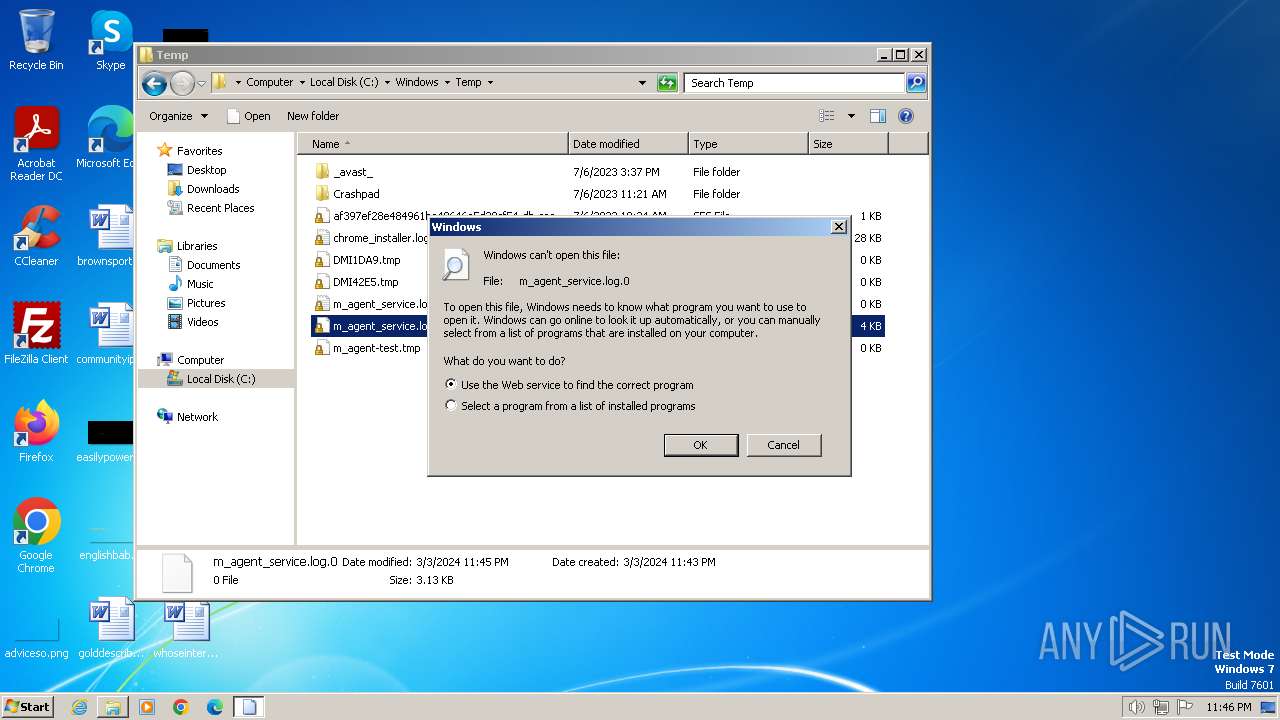Open Explorer help question mark
Screen dimensions: 1280x720
click(x=906, y=116)
